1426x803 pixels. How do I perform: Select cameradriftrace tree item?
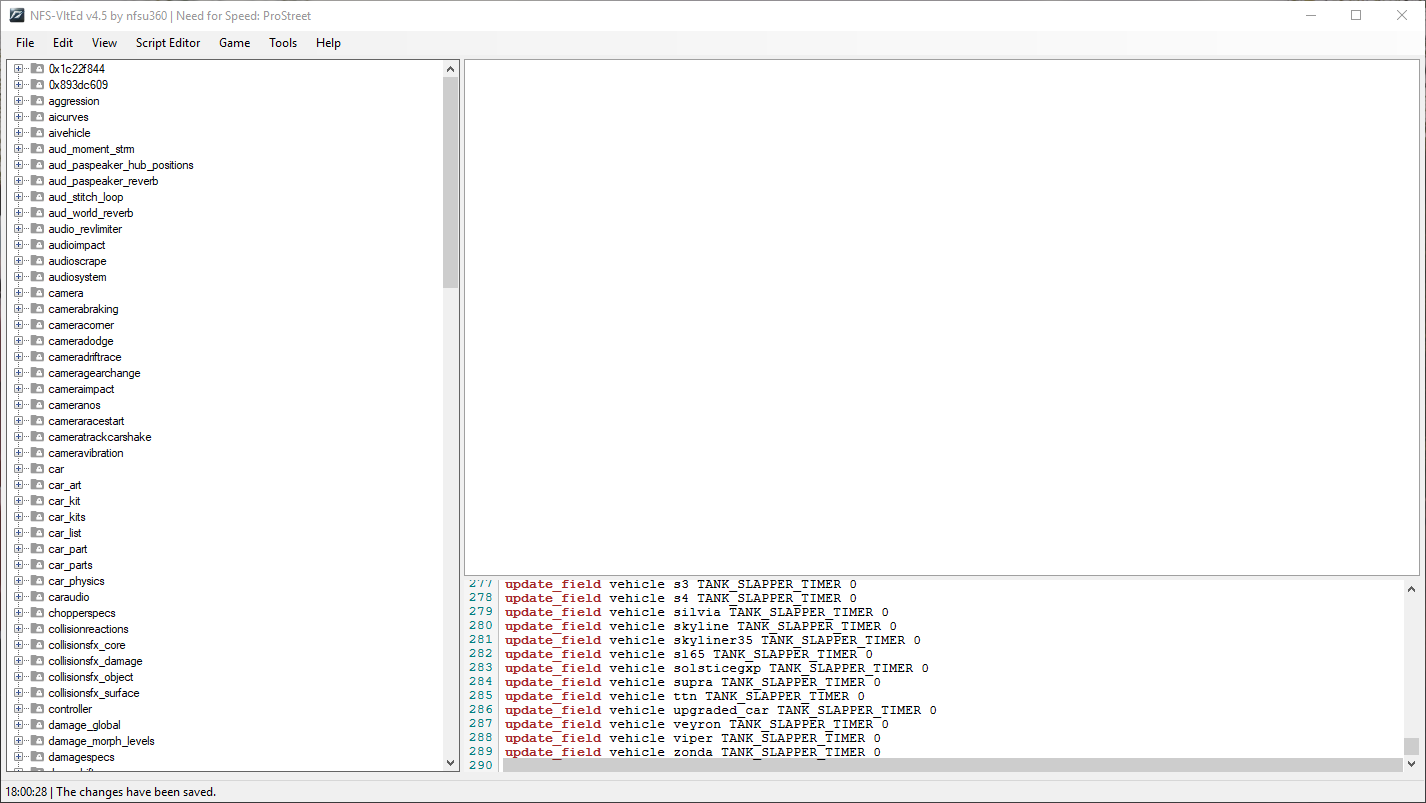(85, 357)
